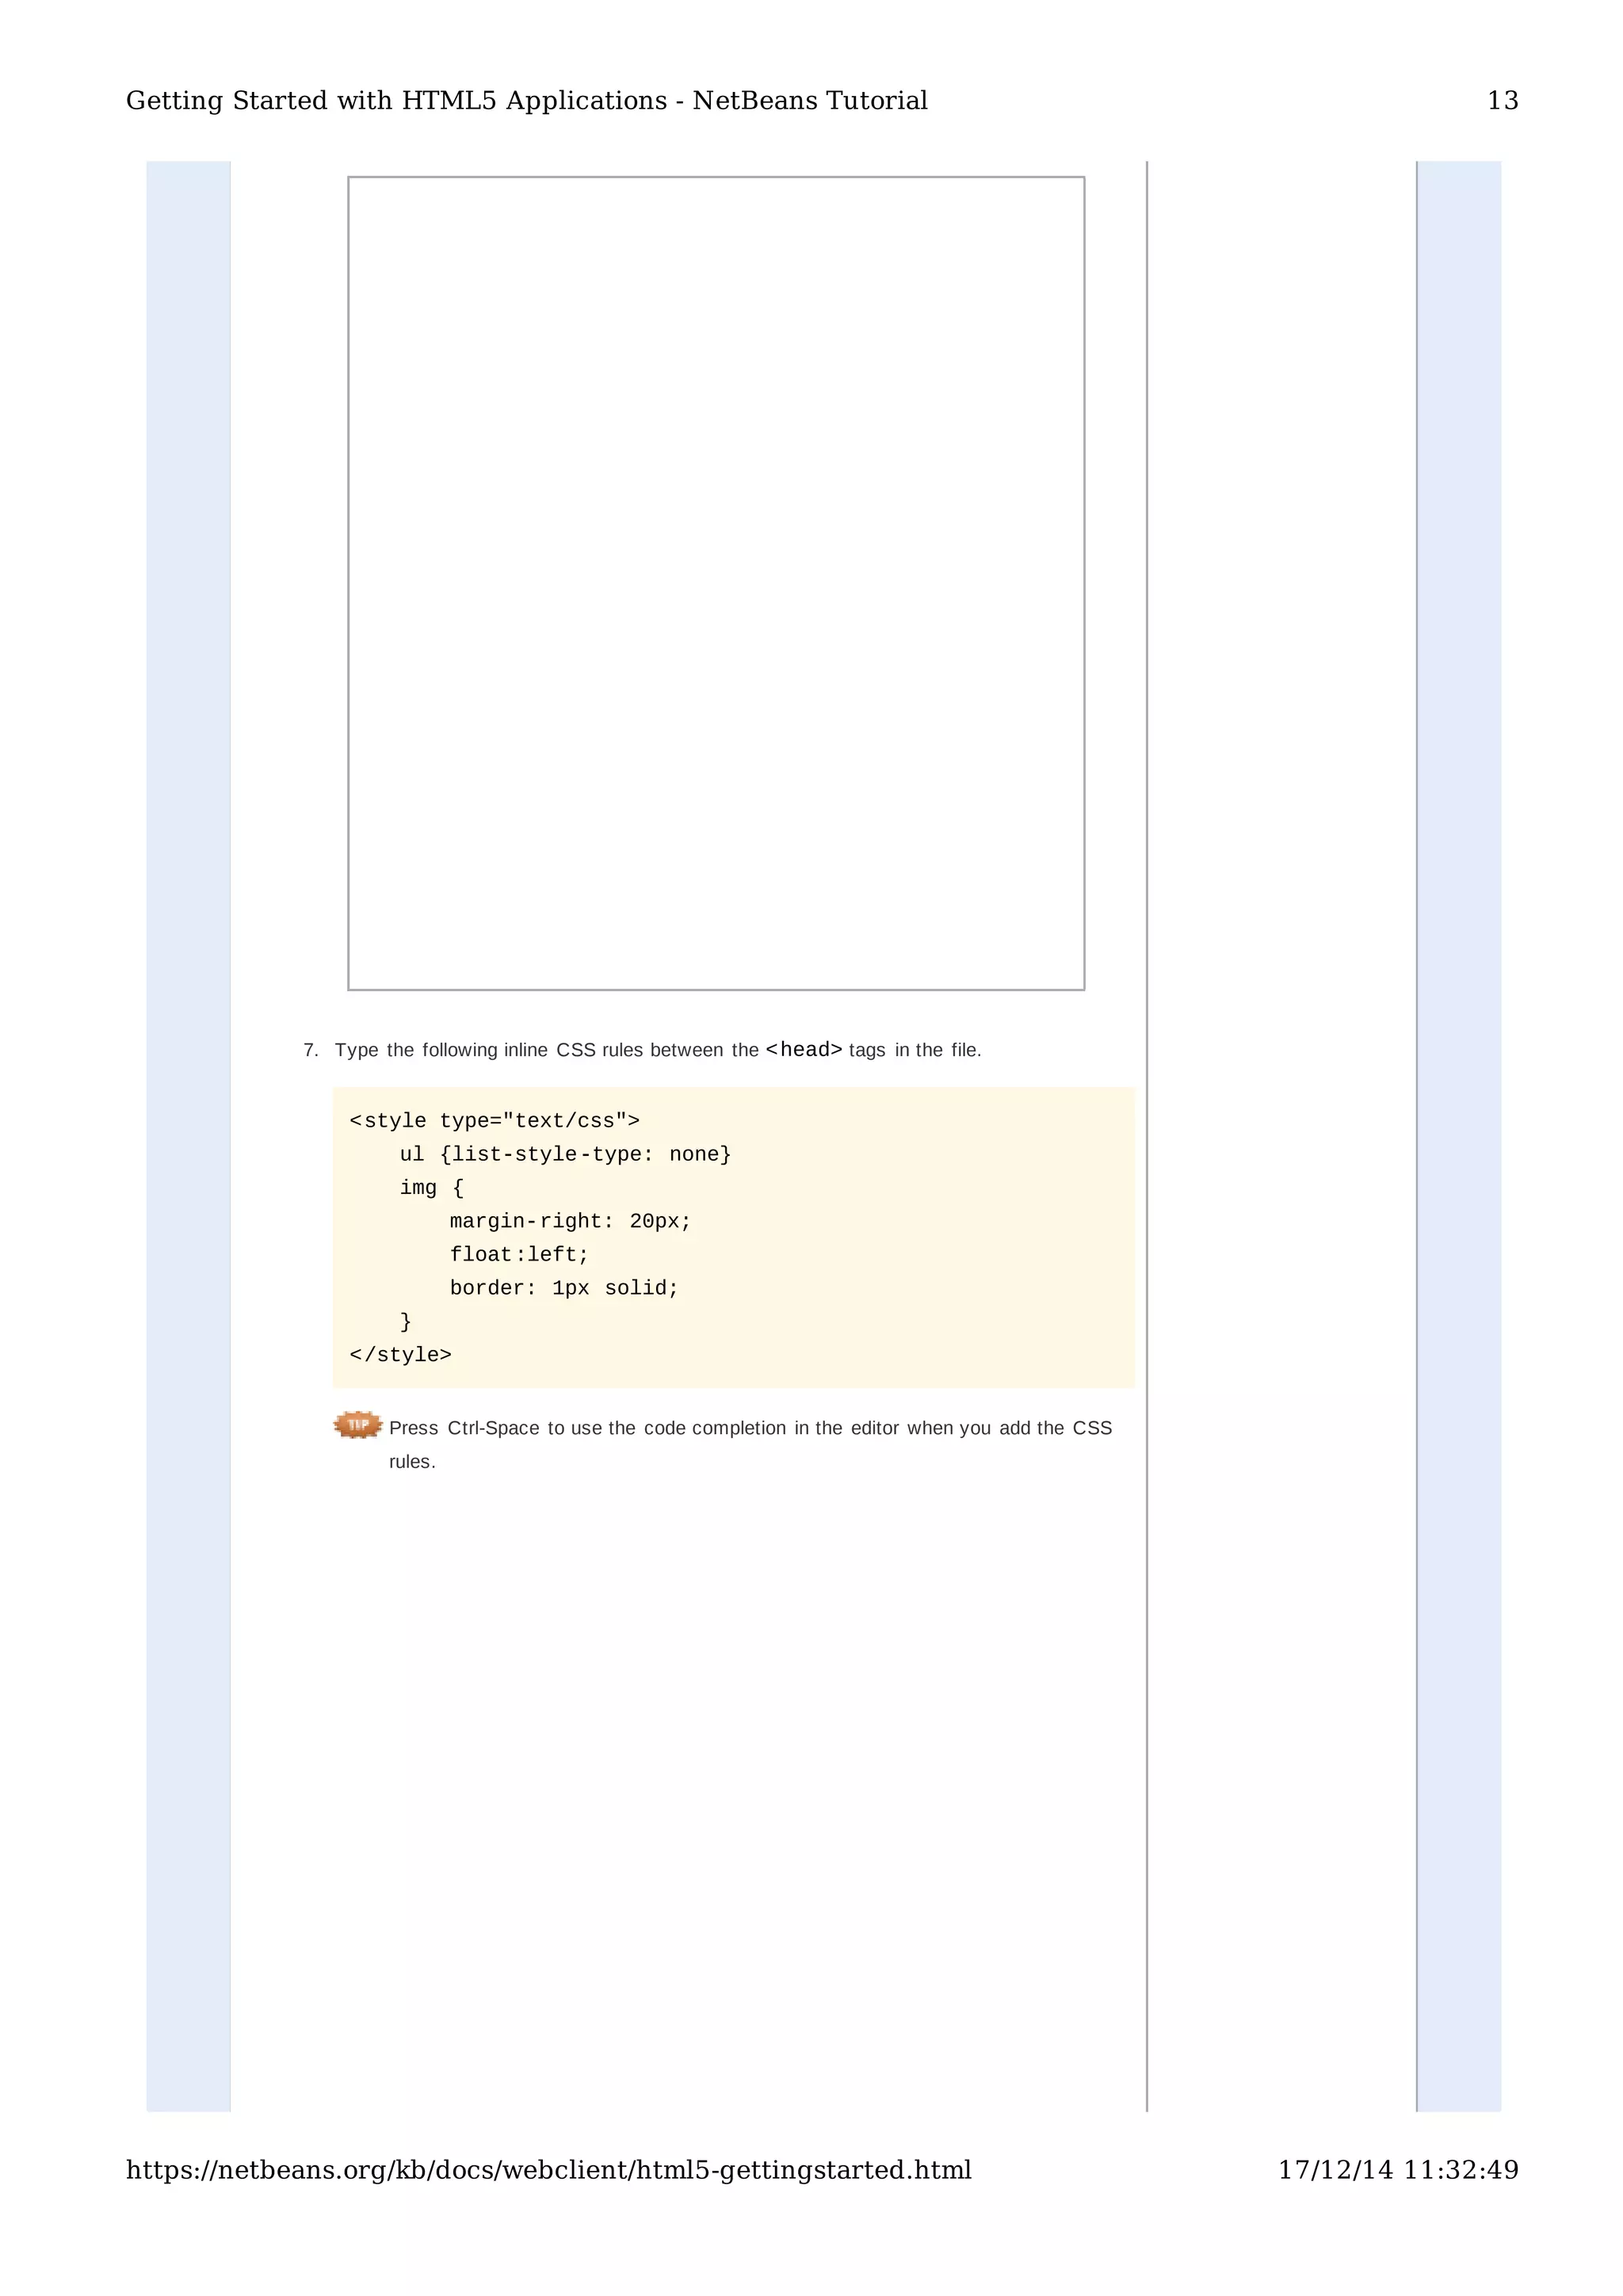This screenshot has width=1623, height=2296.
Task: Click the right blue sidebar strip
Action: click(1458, 1100)
